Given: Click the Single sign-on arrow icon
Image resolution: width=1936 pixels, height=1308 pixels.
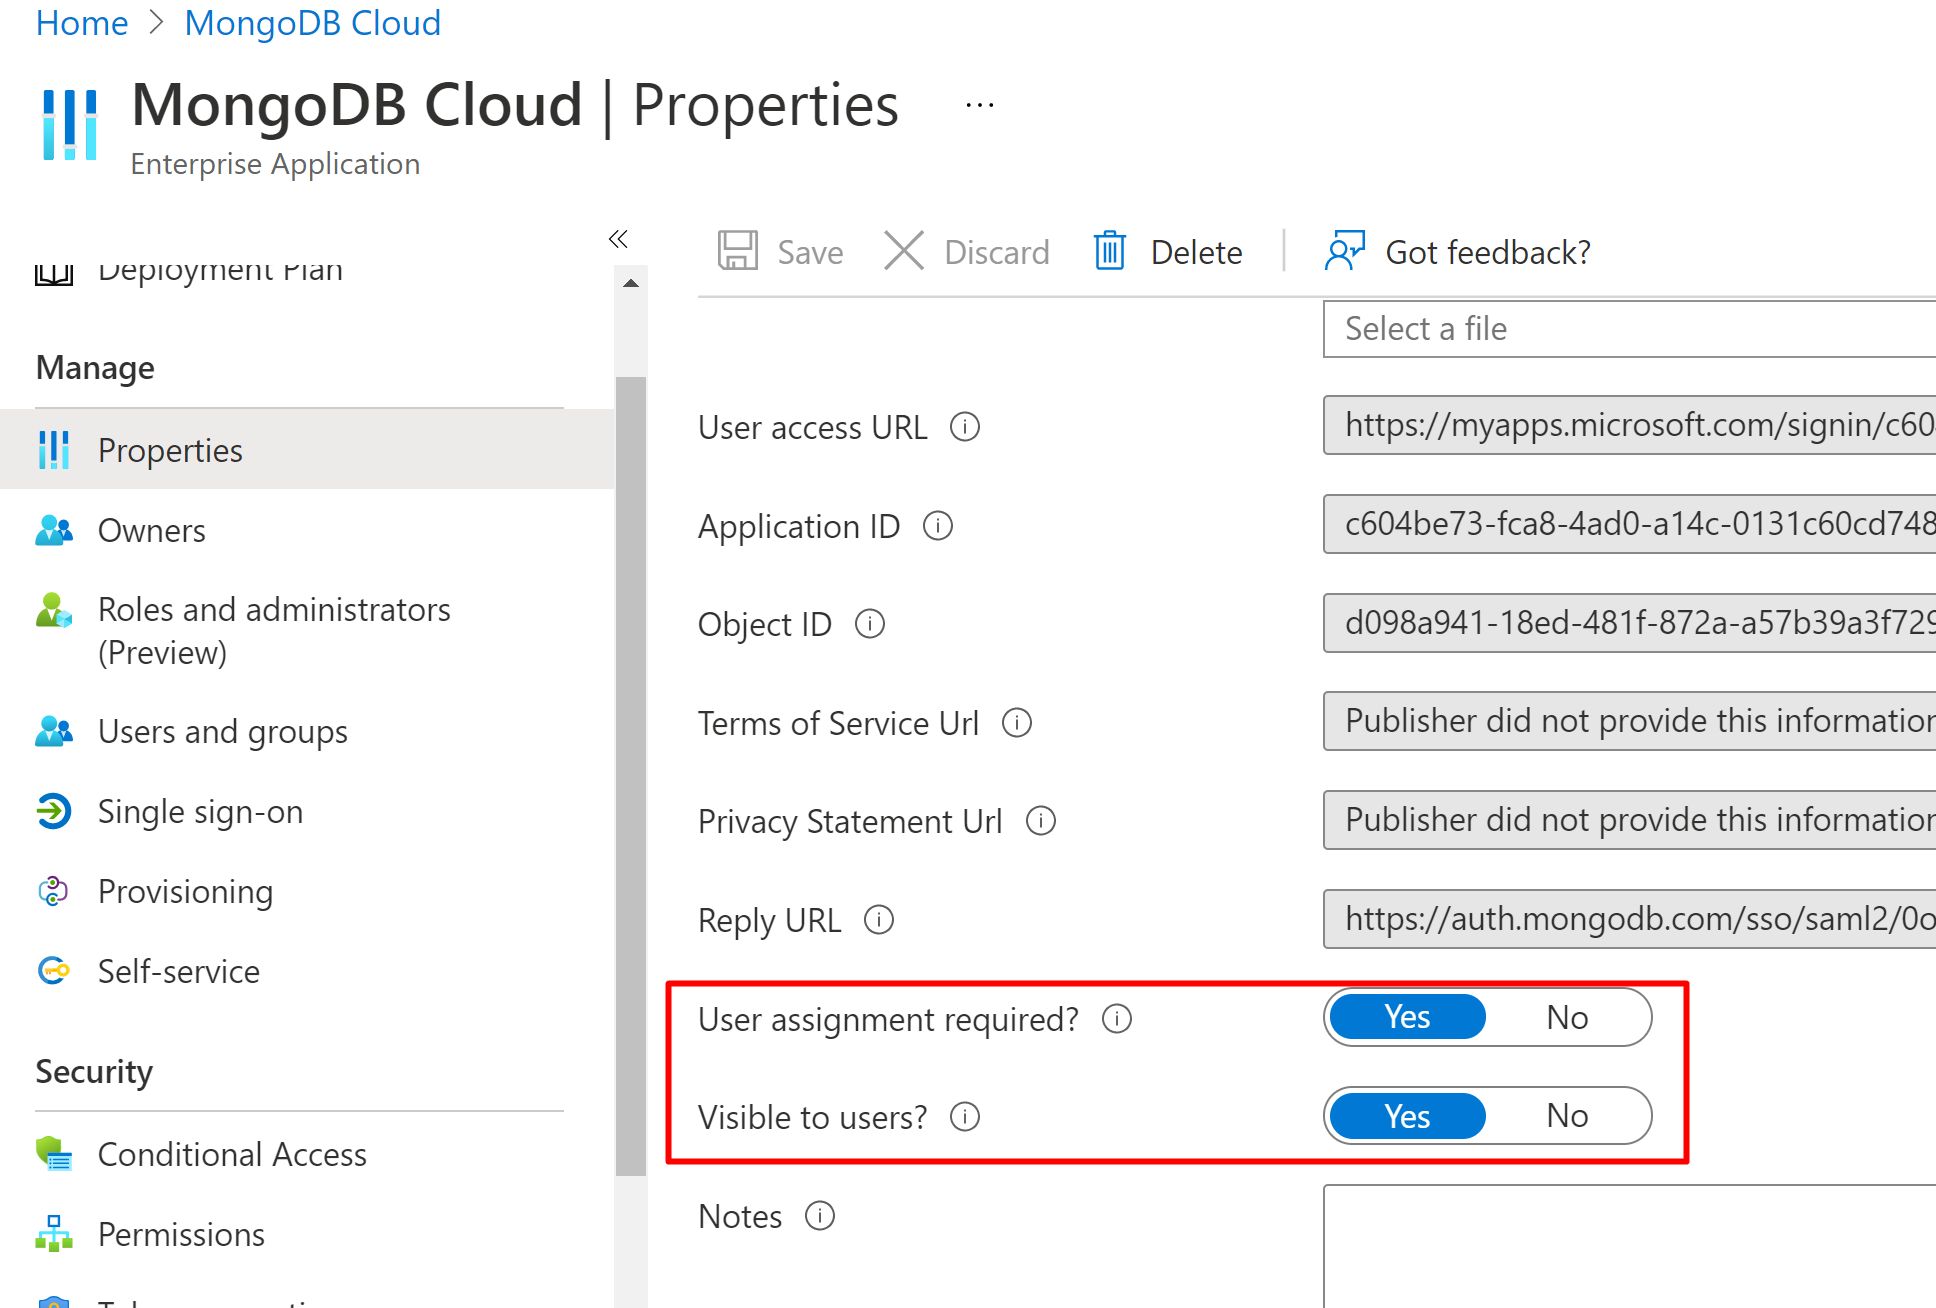Looking at the screenshot, I should (x=54, y=811).
